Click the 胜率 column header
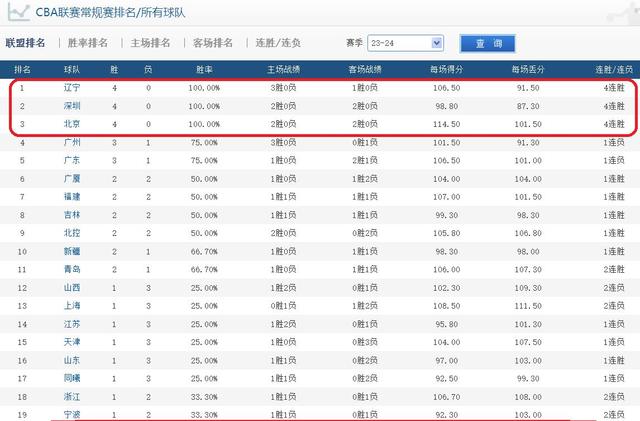 pyautogui.click(x=204, y=69)
